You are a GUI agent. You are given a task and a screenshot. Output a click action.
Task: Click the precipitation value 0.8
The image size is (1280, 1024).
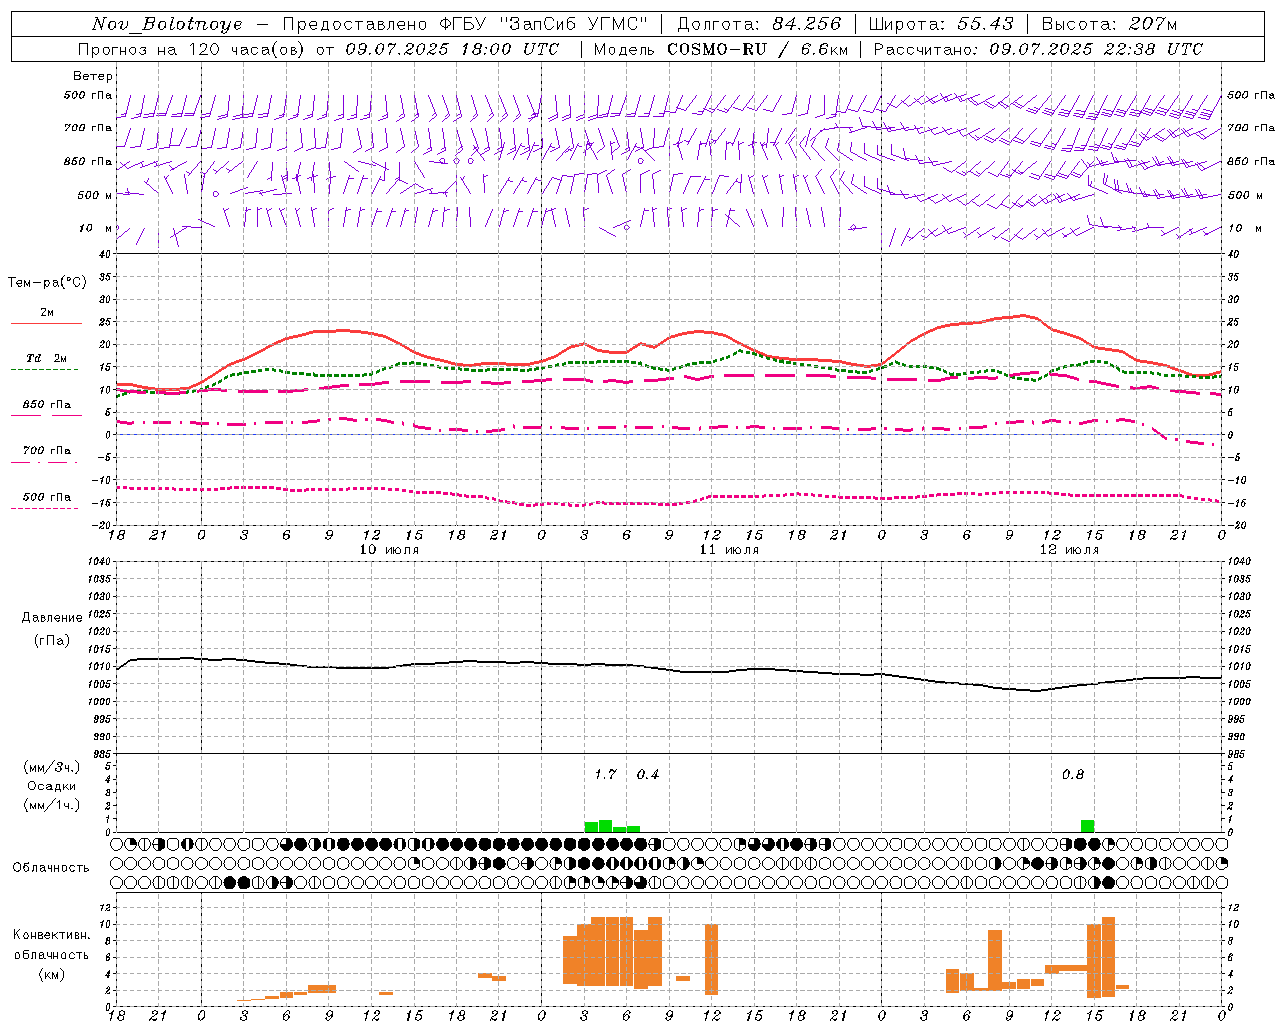[1073, 775]
